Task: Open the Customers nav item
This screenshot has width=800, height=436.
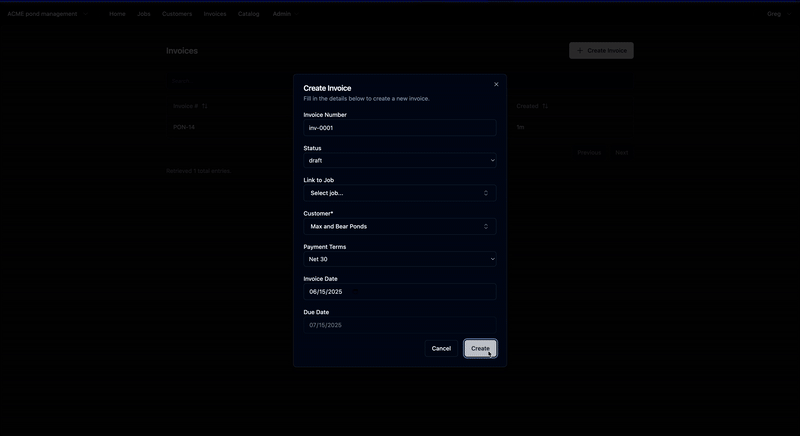Action: tap(177, 14)
